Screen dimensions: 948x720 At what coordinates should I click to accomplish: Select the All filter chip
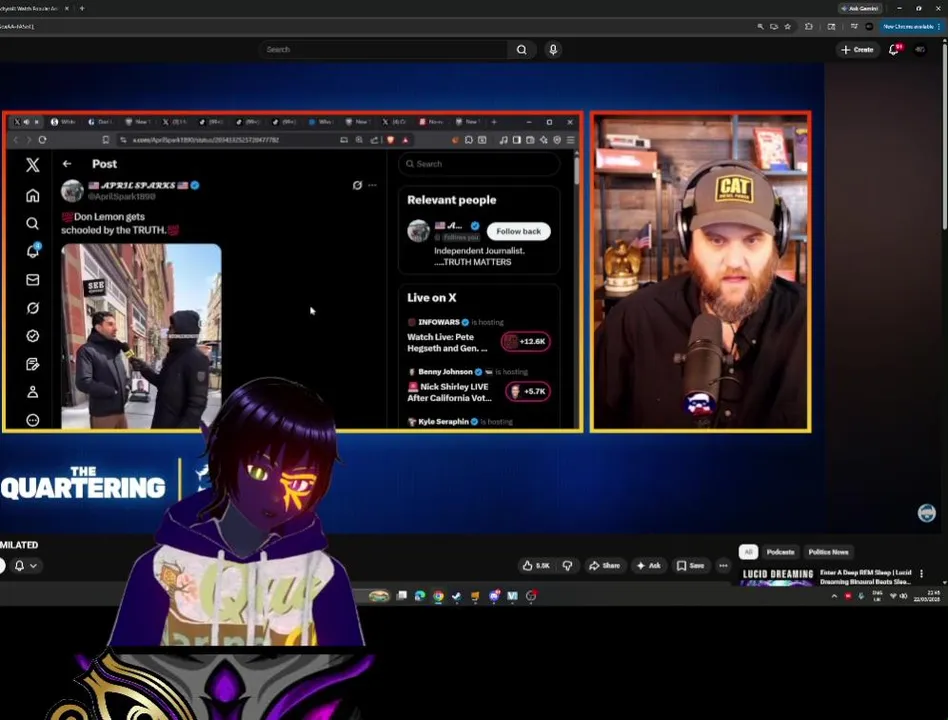(748, 552)
